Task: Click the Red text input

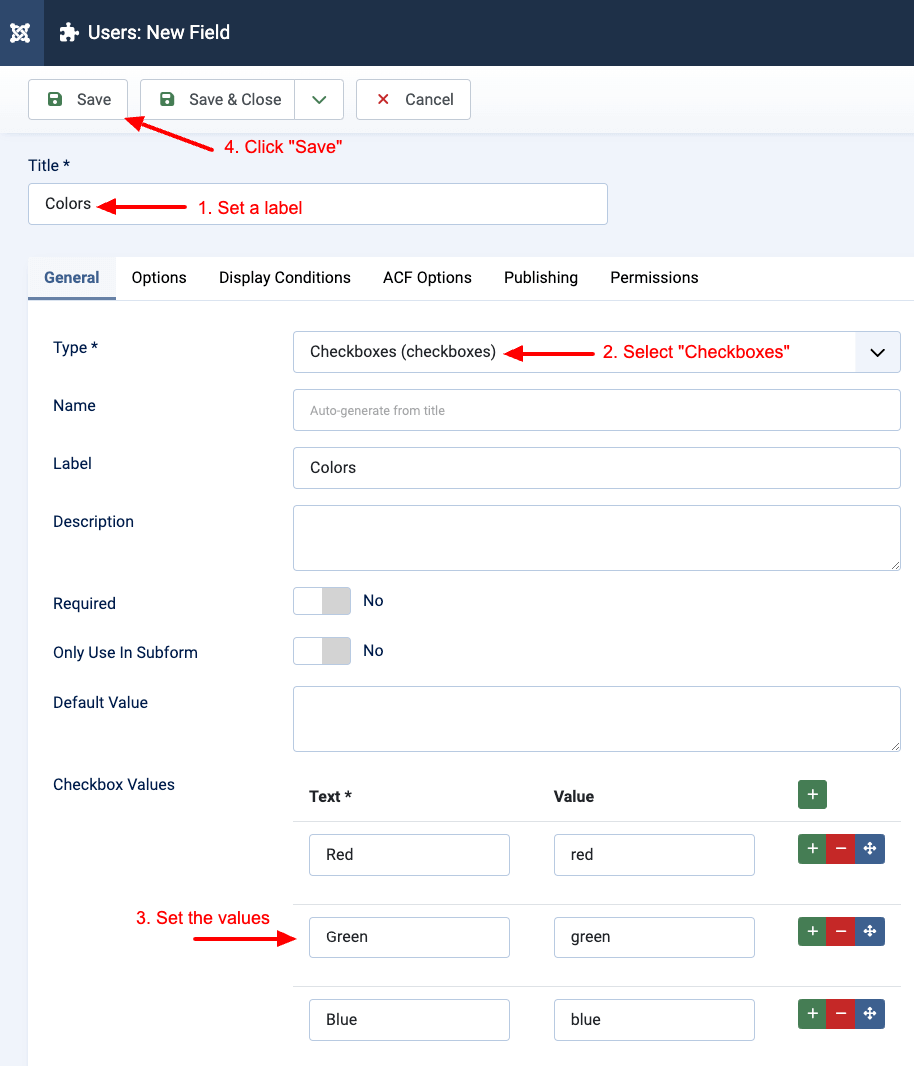Action: tap(409, 855)
